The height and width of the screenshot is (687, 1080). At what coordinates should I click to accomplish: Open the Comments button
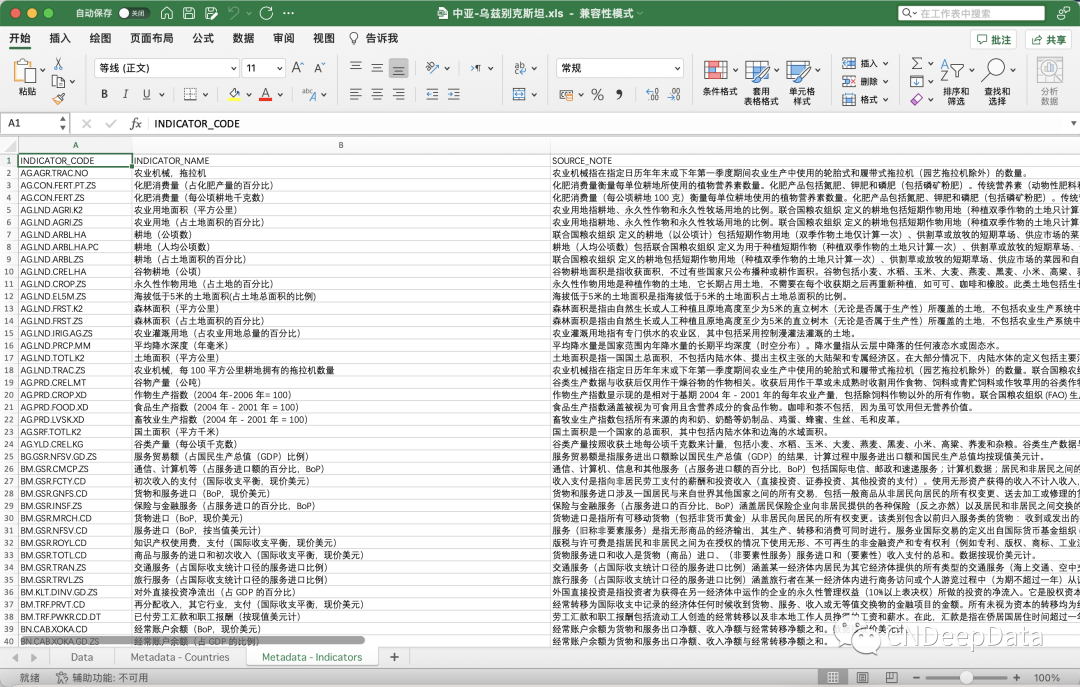994,39
